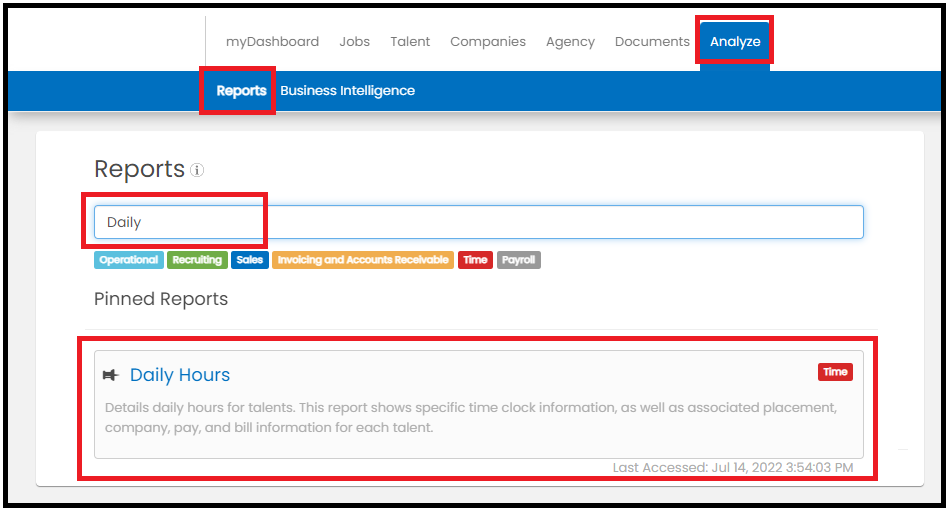
Task: Filter by the red Time tag below search
Action: 476,260
